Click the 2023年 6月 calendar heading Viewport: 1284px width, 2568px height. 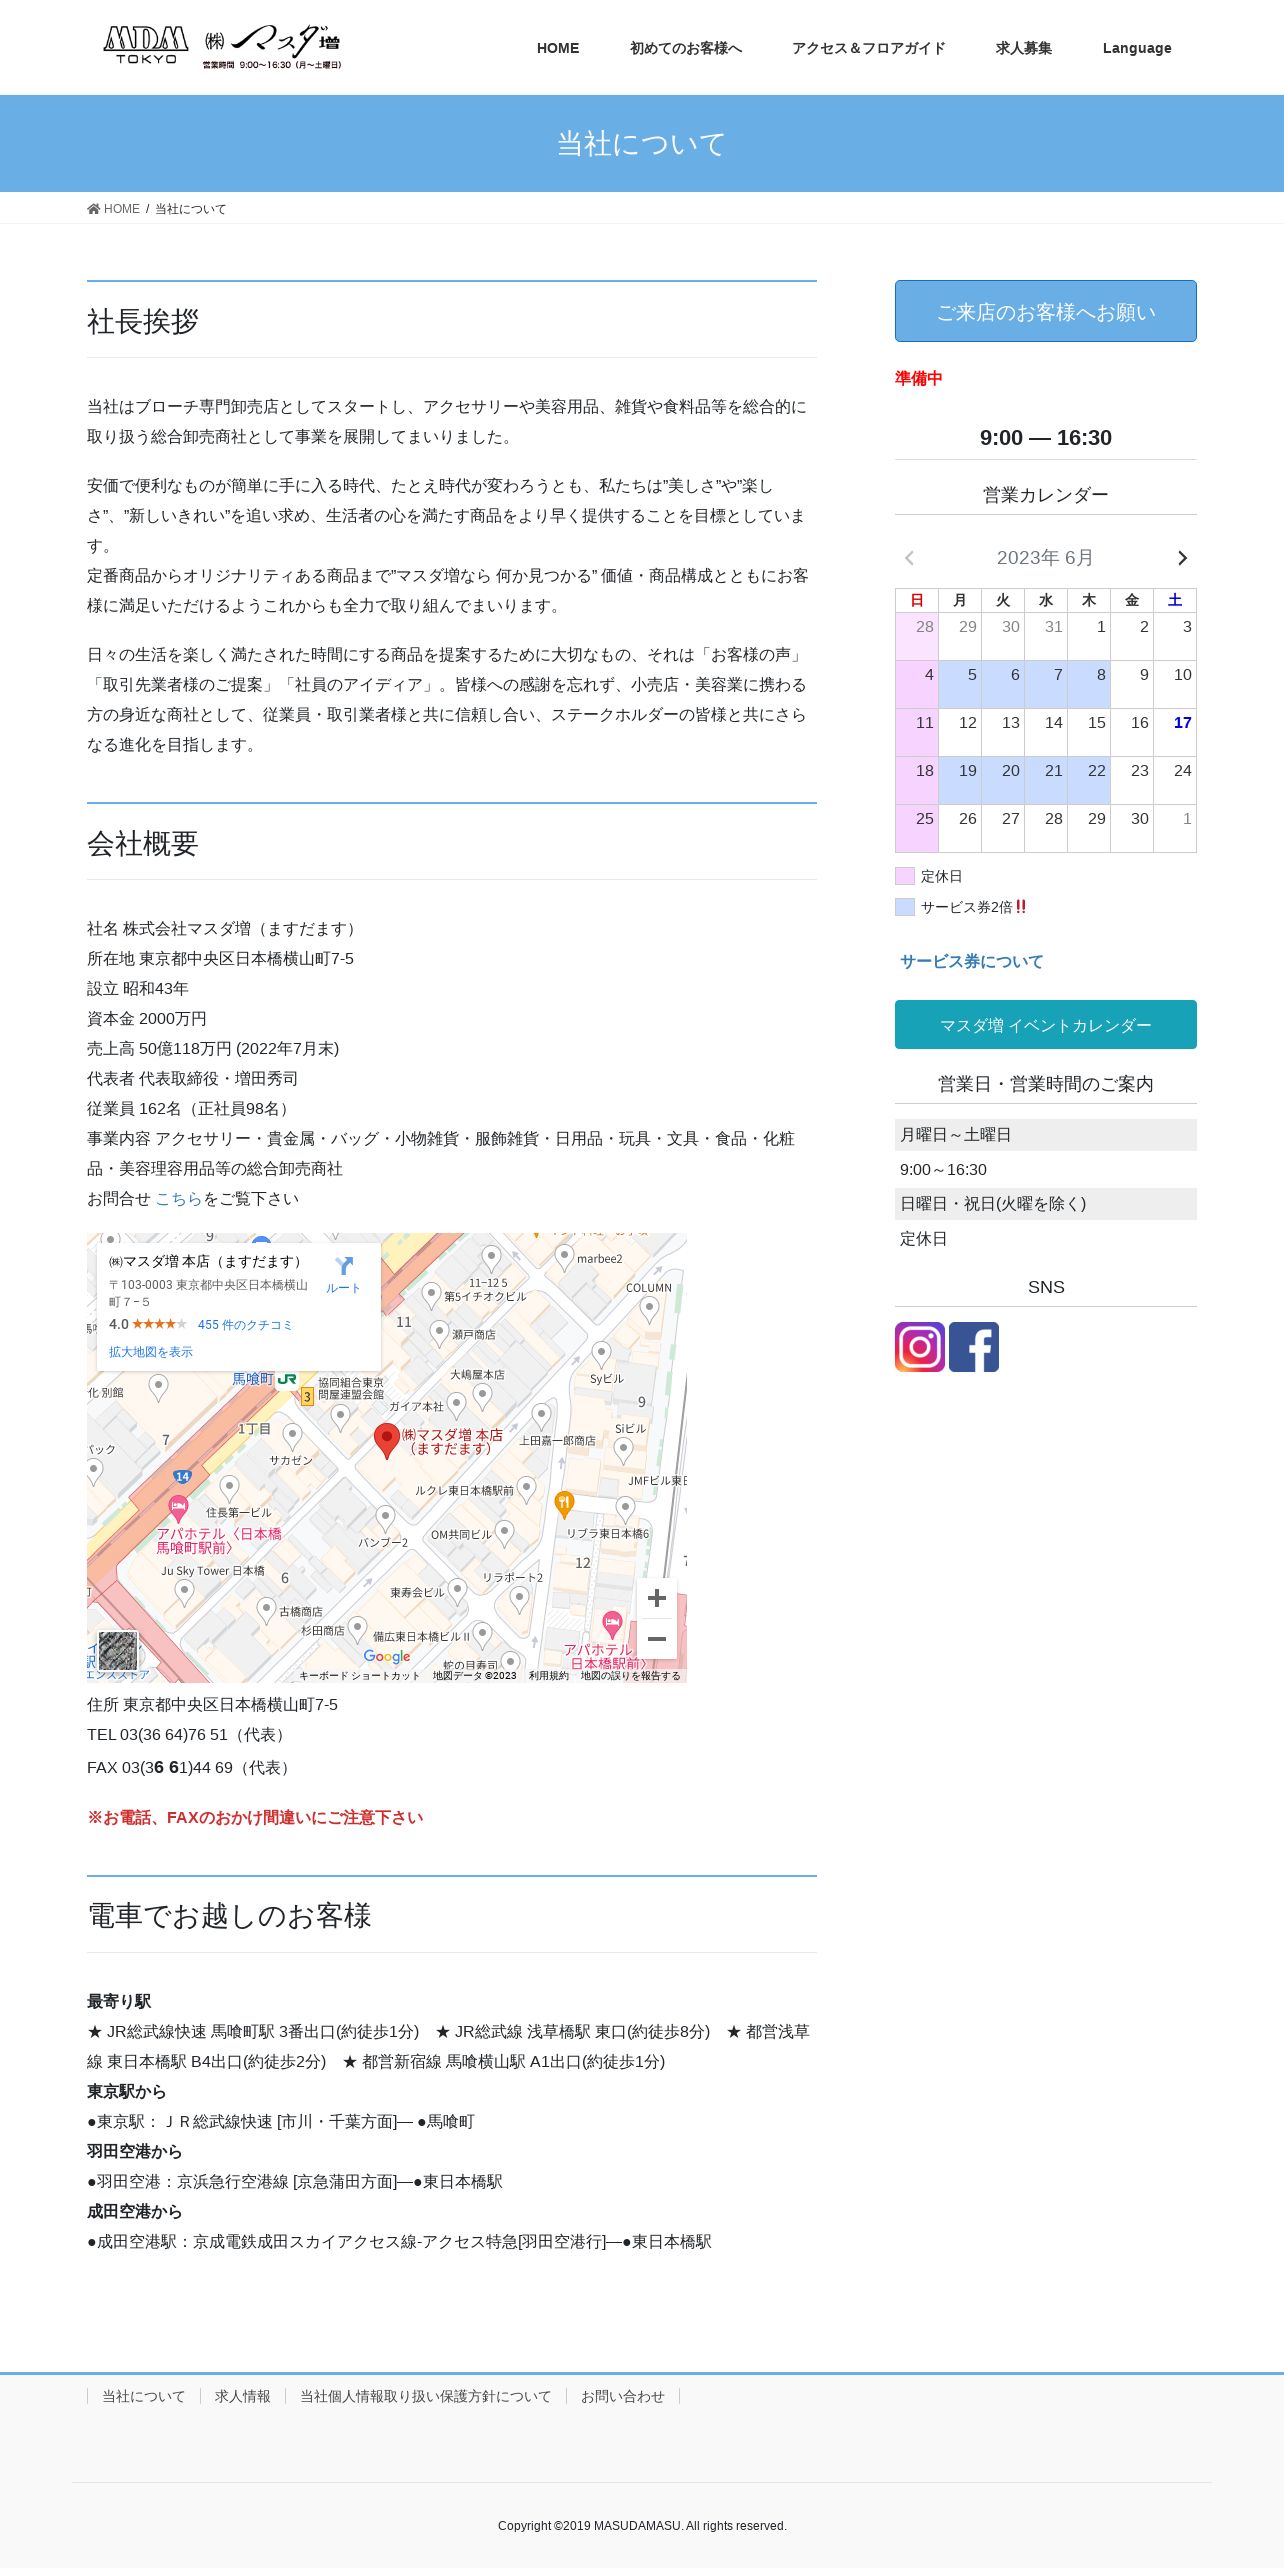(x=1045, y=558)
